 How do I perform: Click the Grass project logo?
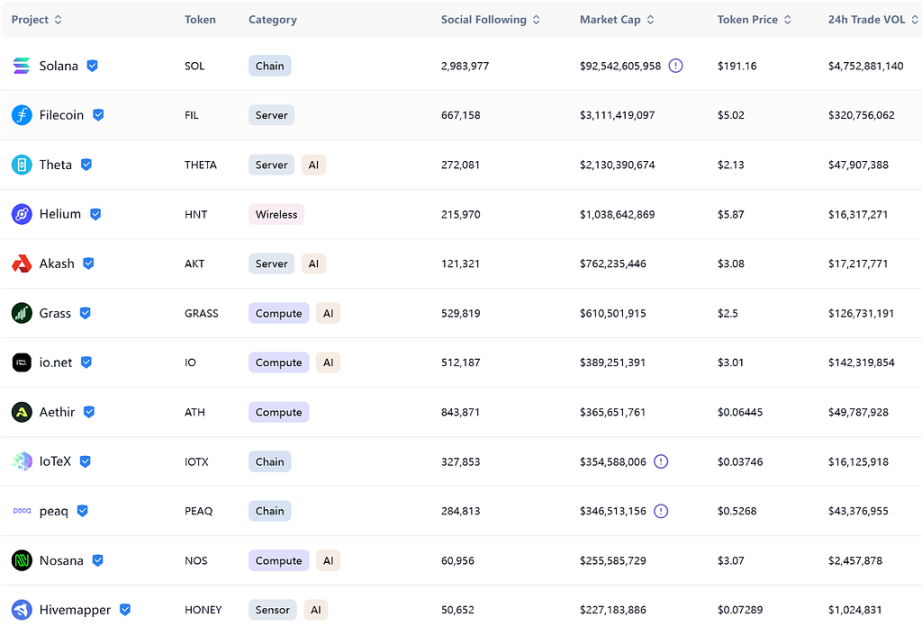(x=22, y=313)
